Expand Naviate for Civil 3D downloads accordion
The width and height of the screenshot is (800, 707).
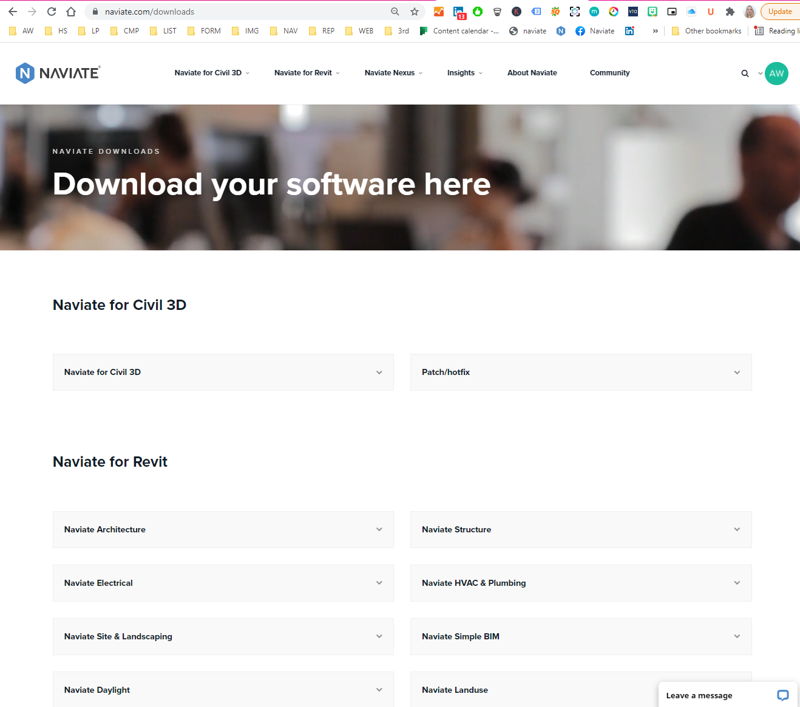tap(223, 372)
